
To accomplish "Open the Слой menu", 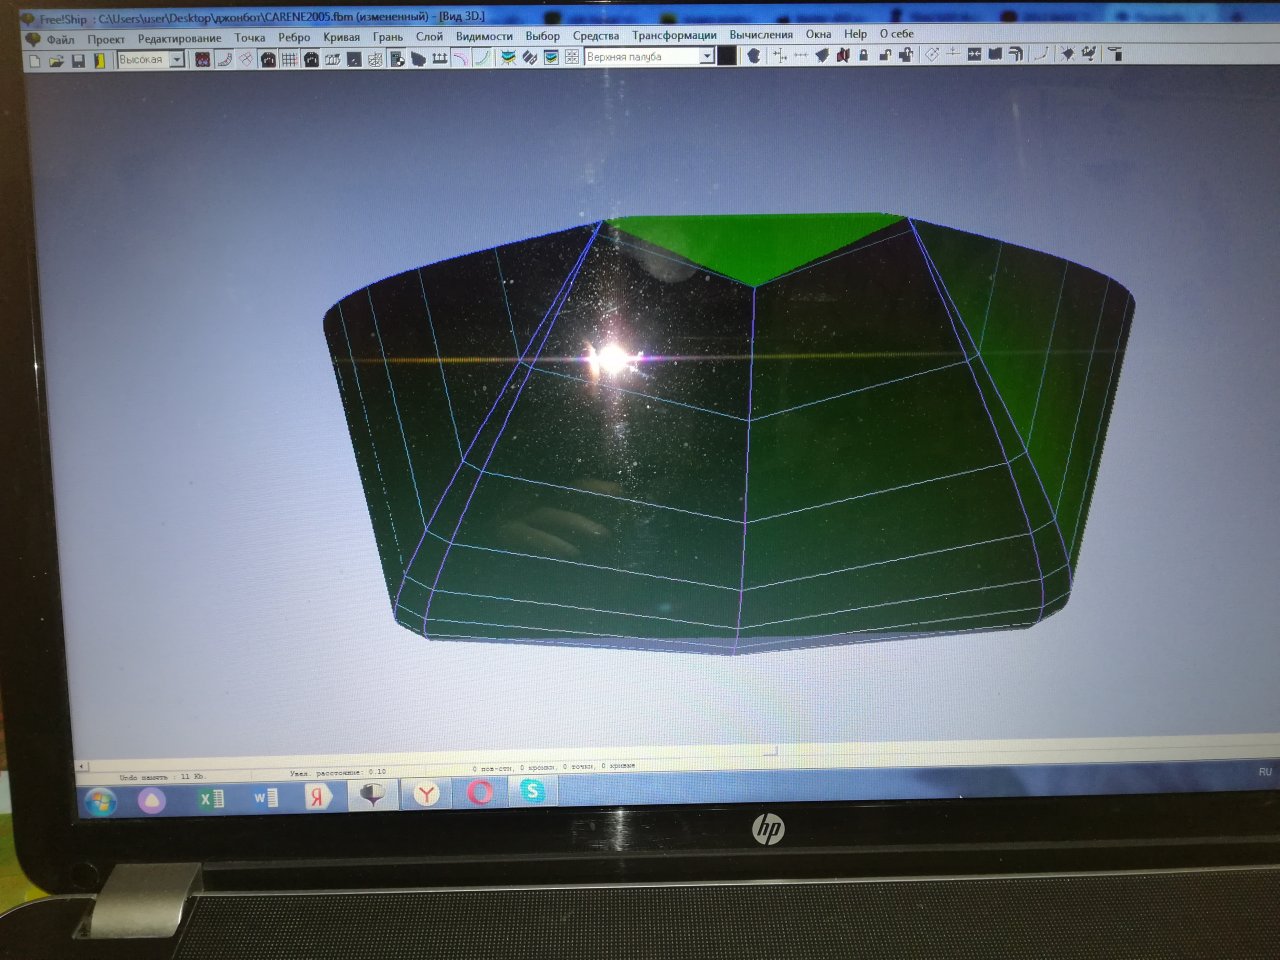I will point(429,36).
